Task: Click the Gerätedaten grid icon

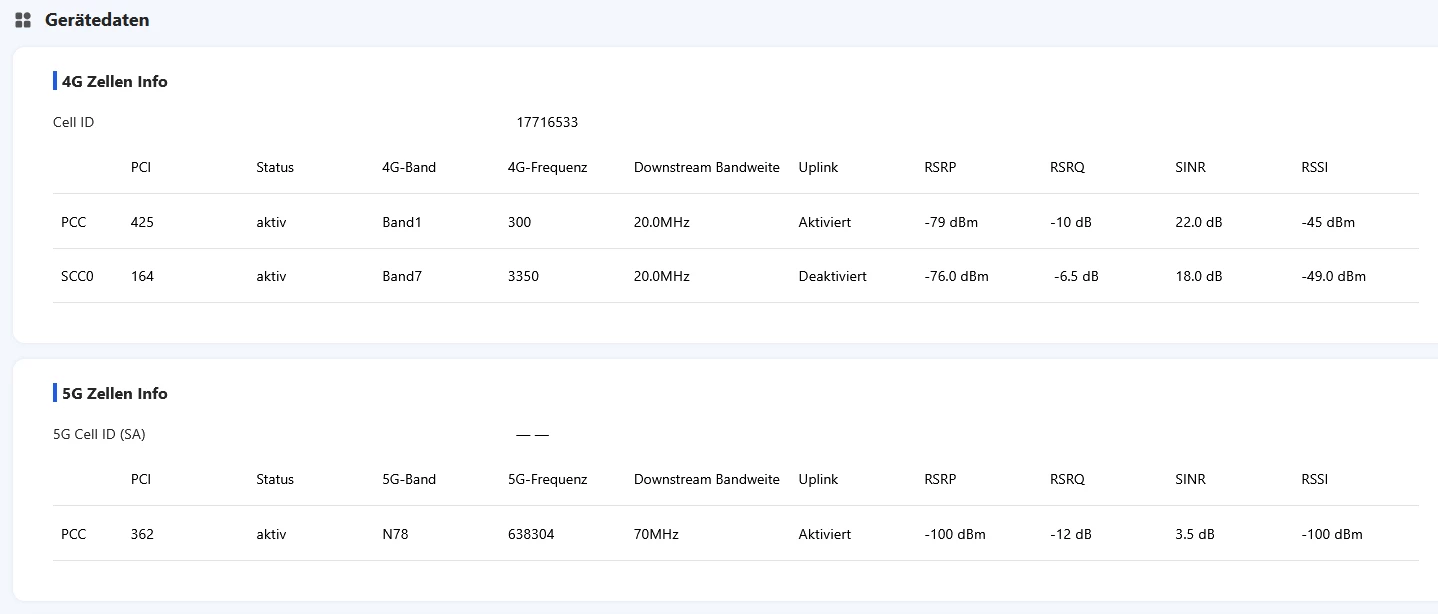Action: 23,20
